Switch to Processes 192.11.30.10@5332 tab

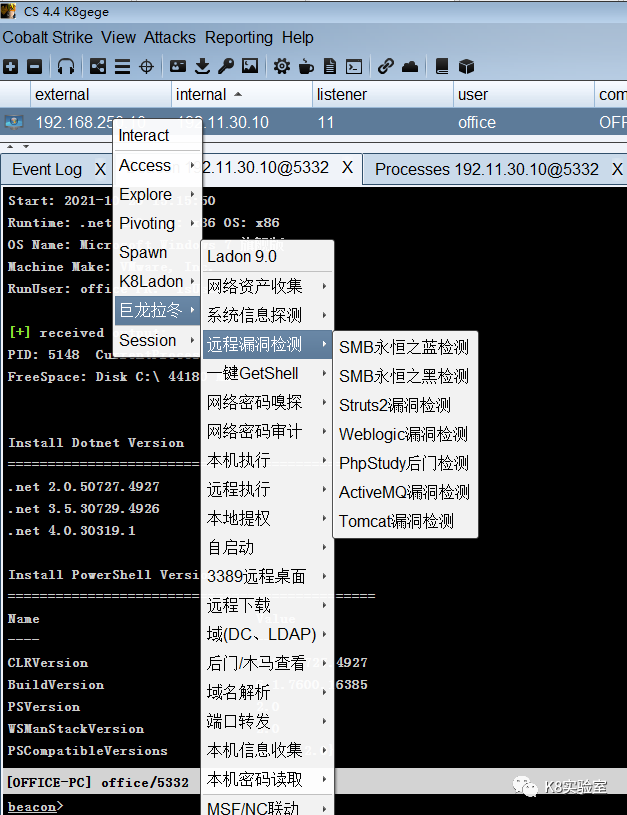click(x=487, y=169)
